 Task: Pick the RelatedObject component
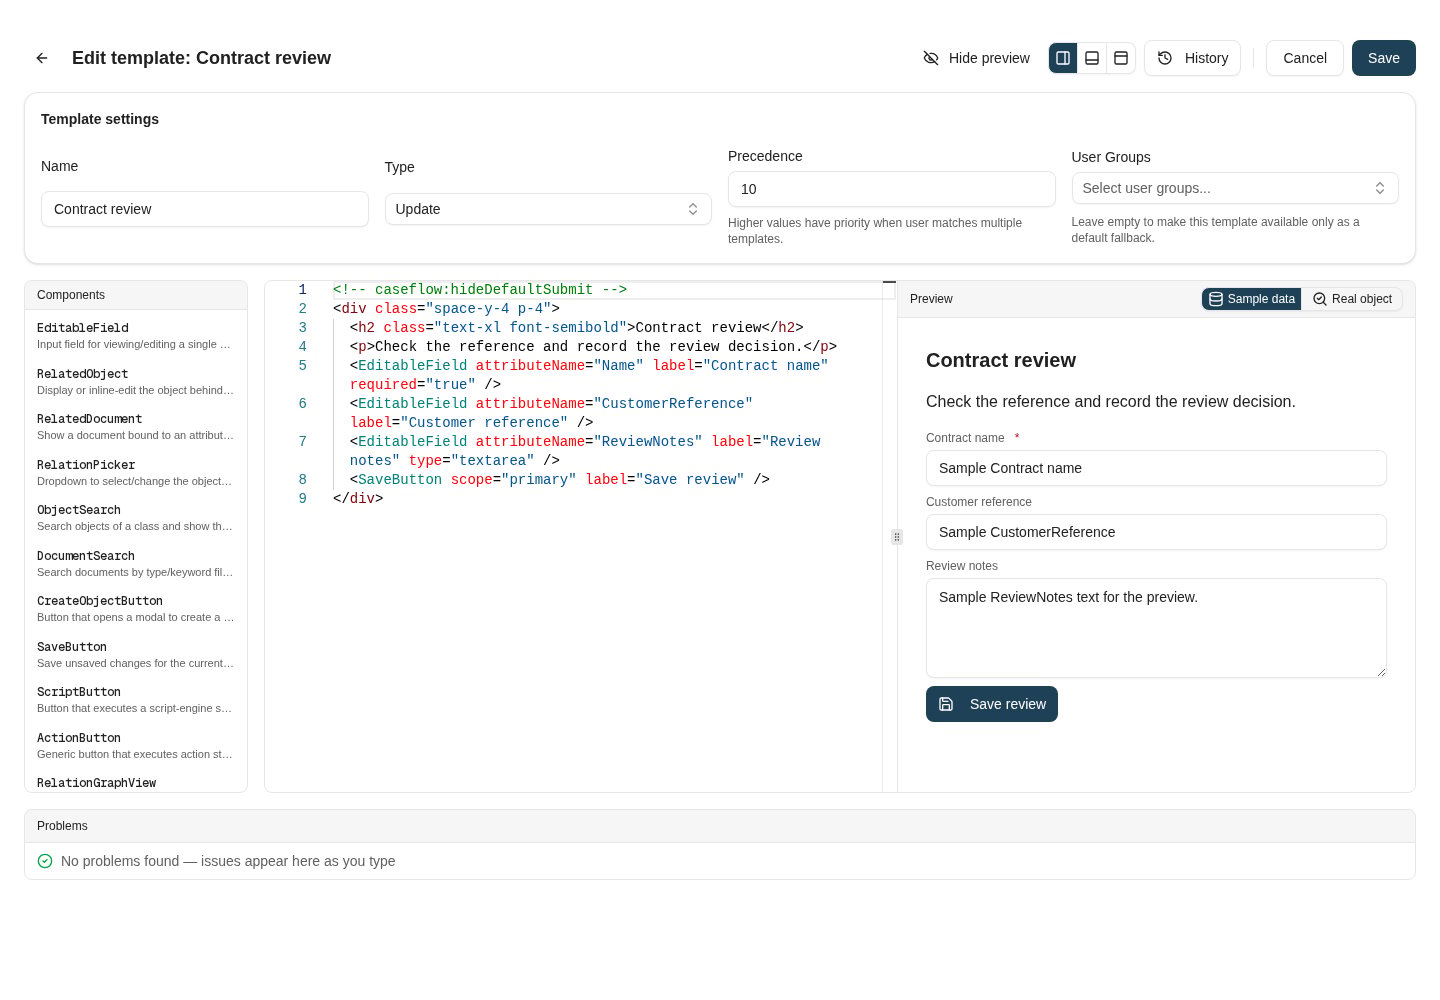pos(135,381)
